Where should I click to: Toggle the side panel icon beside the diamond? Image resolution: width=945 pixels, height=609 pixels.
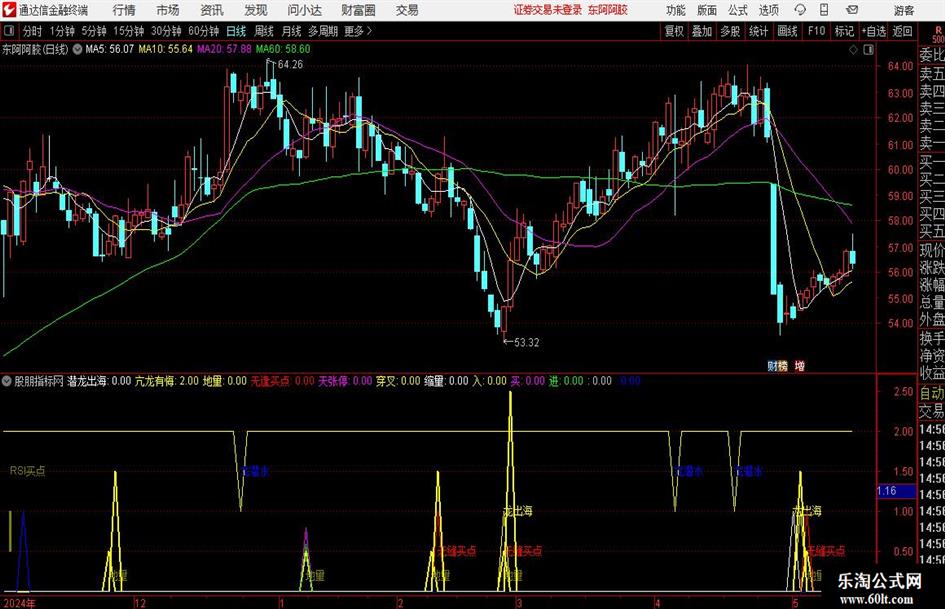tap(868, 50)
